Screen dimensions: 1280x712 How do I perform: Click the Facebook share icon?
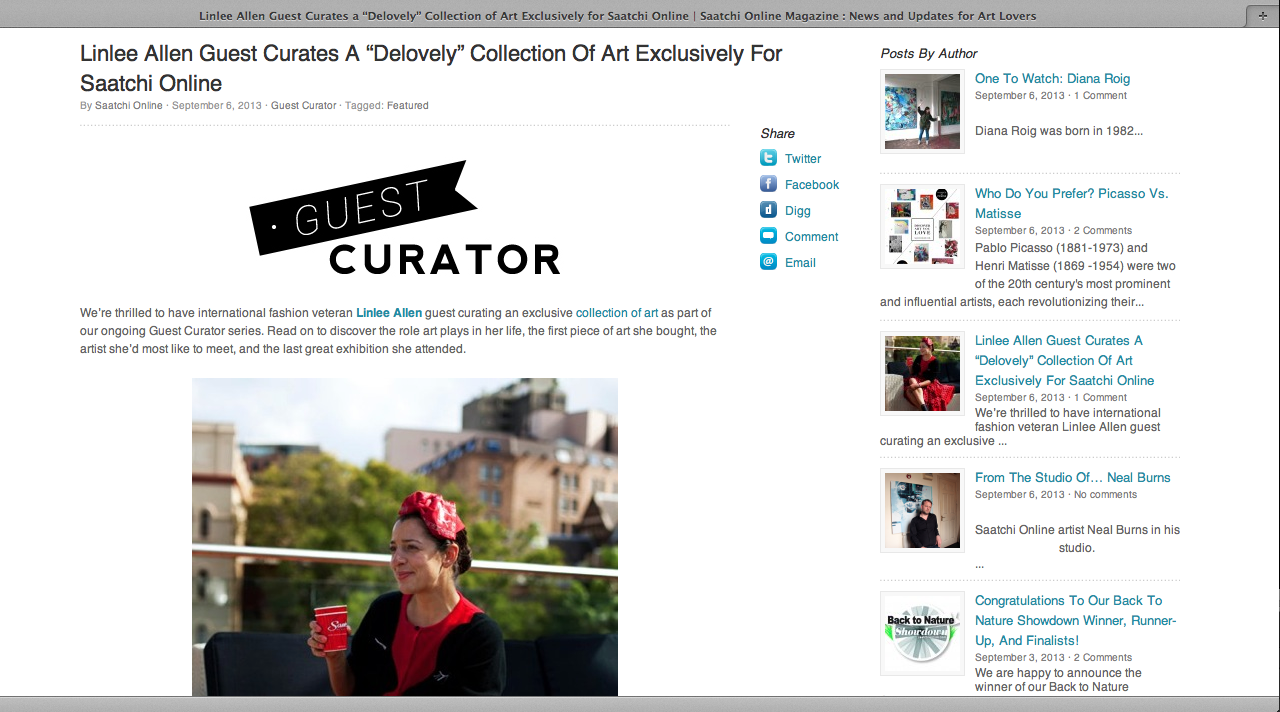[768, 184]
